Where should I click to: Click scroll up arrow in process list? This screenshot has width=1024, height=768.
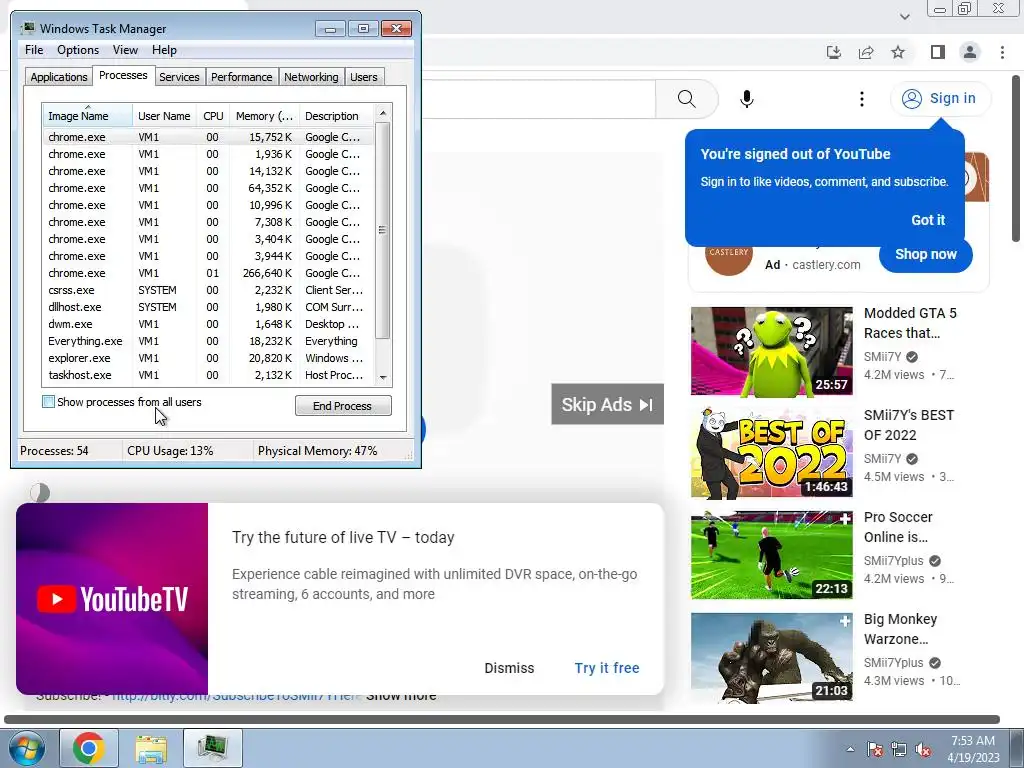[x=383, y=113]
